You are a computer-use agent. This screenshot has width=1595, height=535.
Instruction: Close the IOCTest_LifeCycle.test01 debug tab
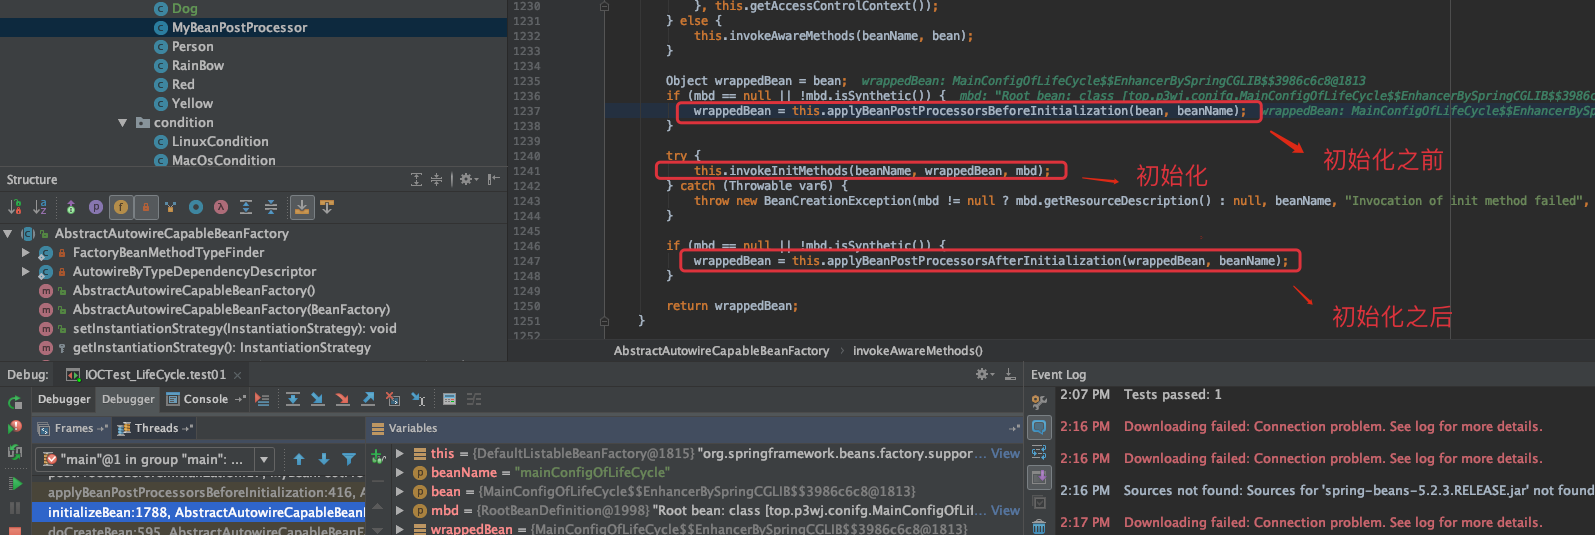pos(238,376)
